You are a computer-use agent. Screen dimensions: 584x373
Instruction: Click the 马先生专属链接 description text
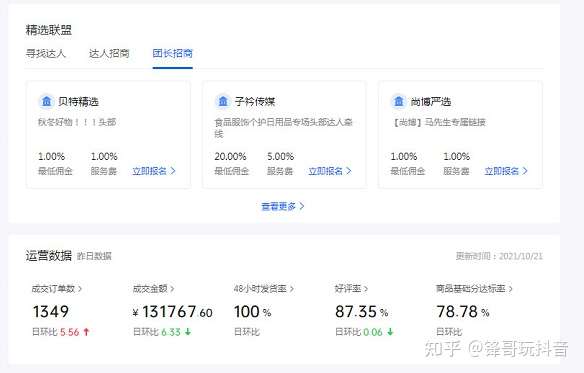click(439, 122)
